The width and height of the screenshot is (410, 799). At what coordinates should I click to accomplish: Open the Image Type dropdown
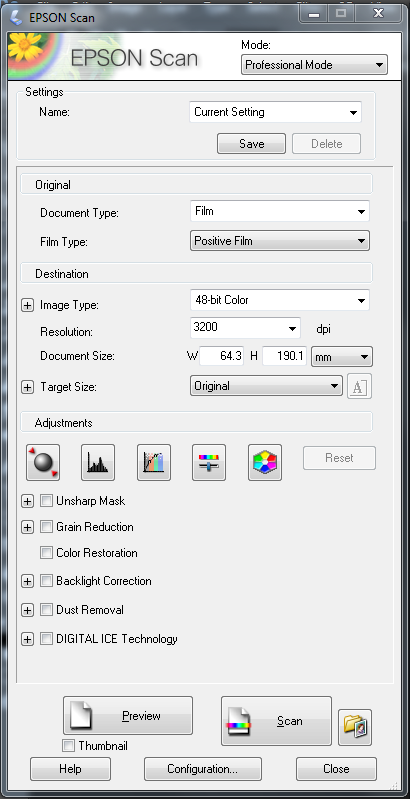point(280,300)
